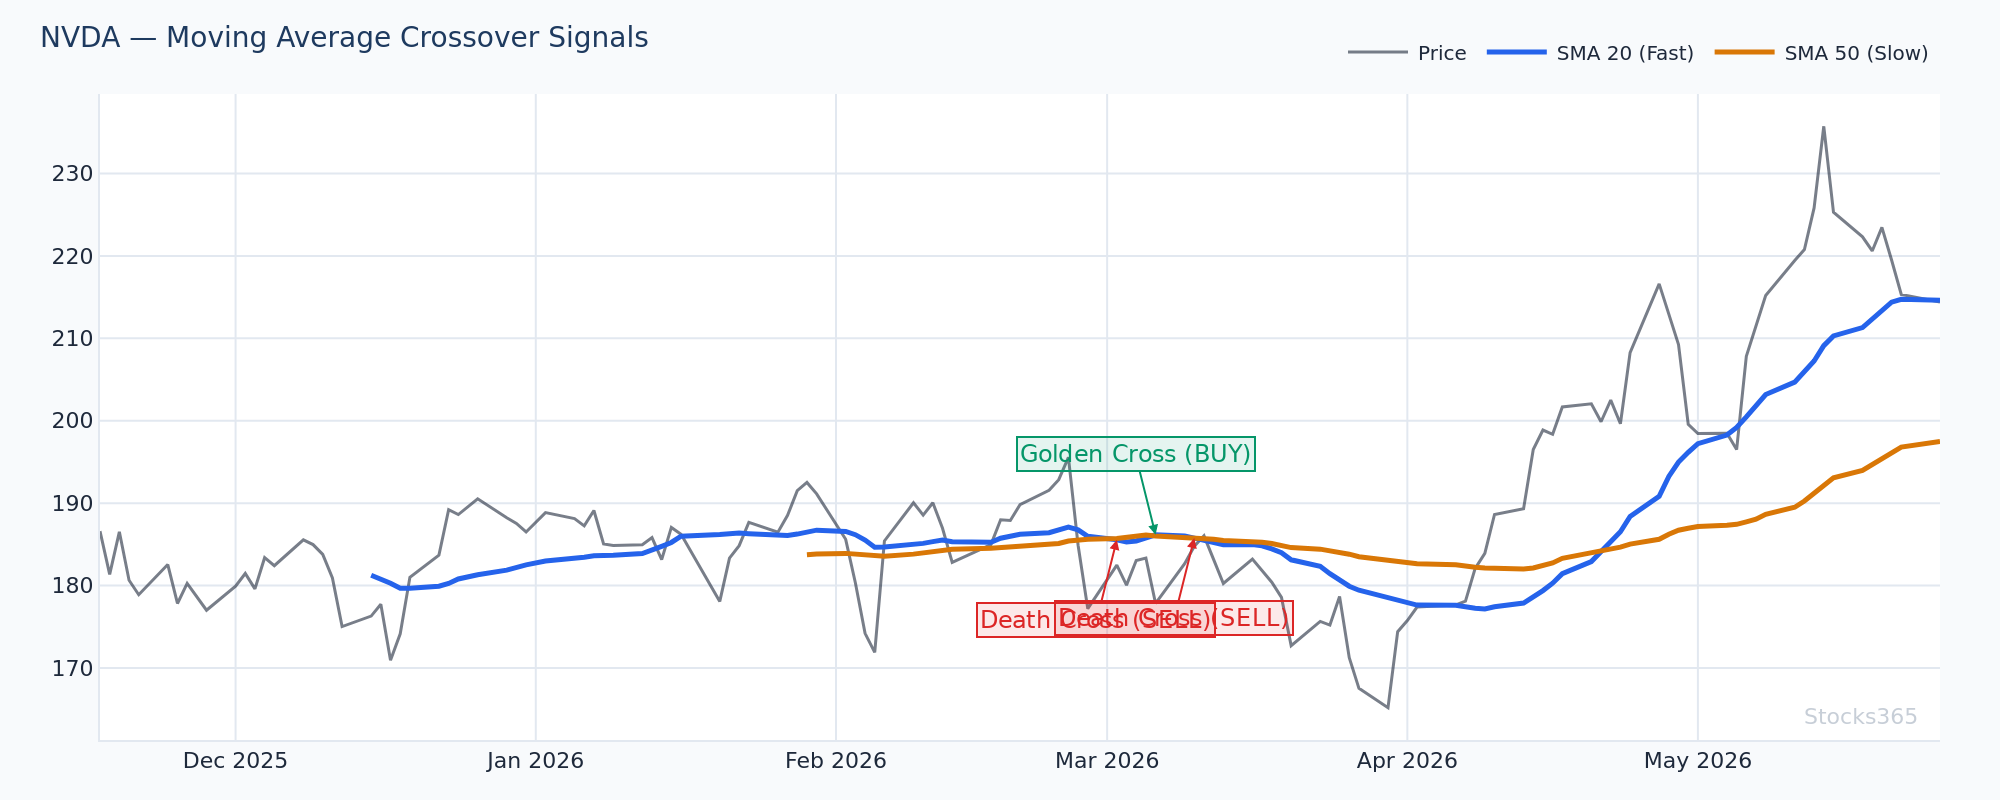This screenshot has height=800, width=2000.
Task: Select the Mar 2026 x-axis label
Action: coord(1107,761)
